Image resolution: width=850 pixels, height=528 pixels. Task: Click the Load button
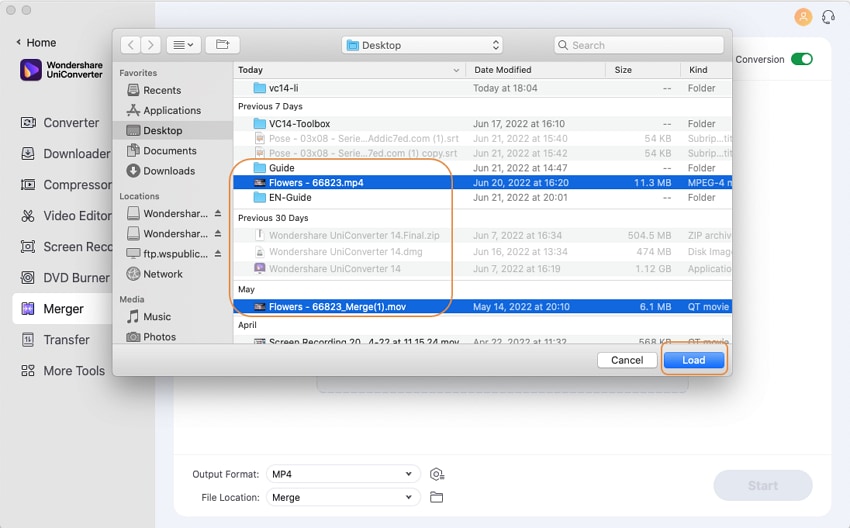(694, 360)
